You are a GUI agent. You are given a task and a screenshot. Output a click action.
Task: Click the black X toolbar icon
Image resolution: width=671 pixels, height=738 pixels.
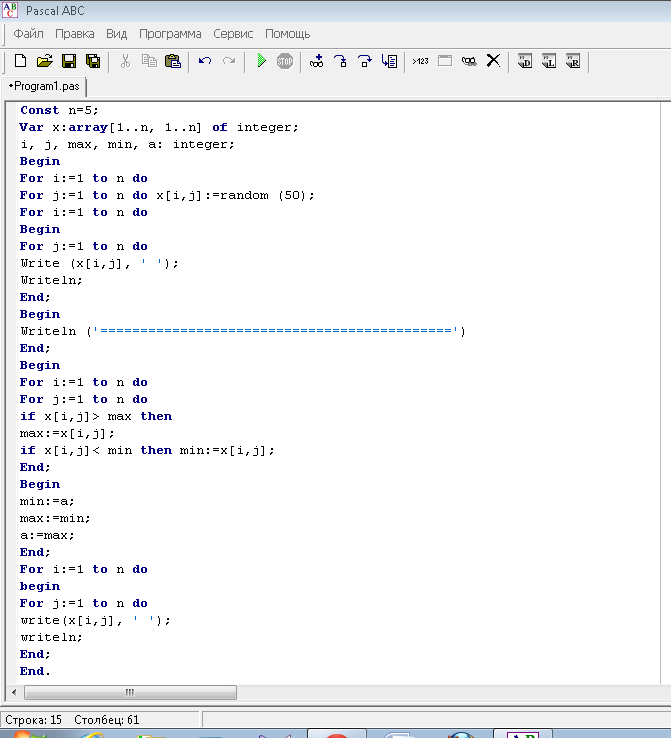pyautogui.click(x=493, y=61)
